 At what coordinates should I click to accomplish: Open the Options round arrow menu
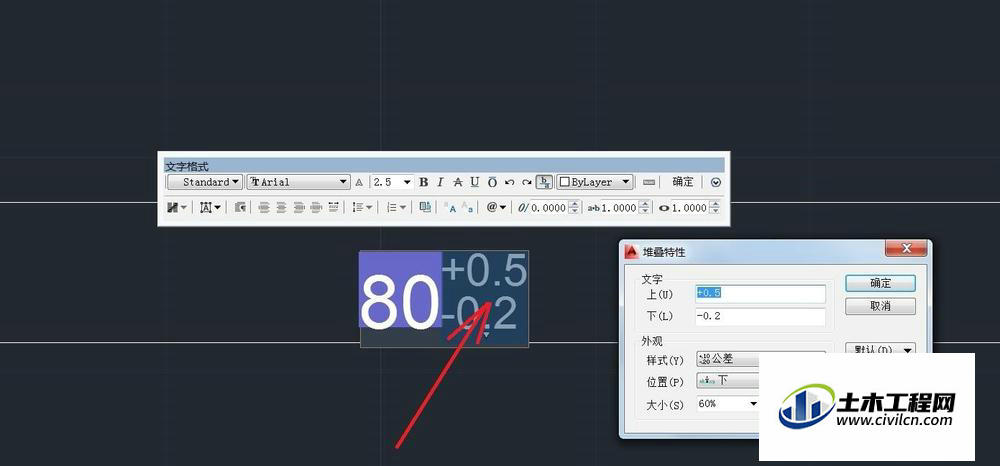pos(716,182)
